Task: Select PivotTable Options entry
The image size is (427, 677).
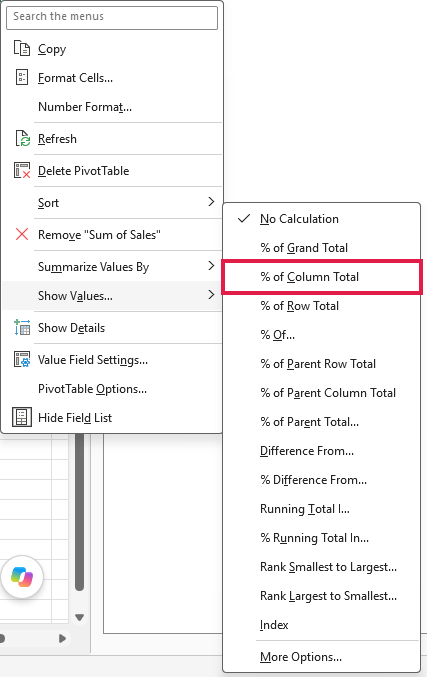Action: (x=92, y=389)
